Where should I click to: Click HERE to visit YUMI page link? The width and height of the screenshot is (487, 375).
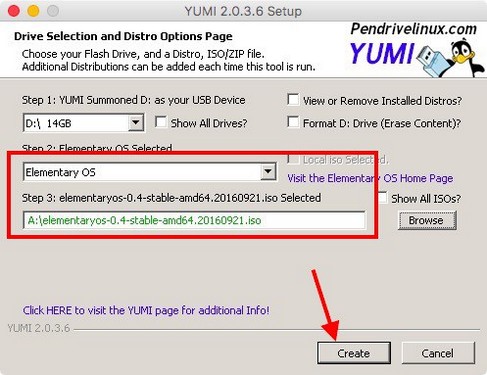(146, 310)
